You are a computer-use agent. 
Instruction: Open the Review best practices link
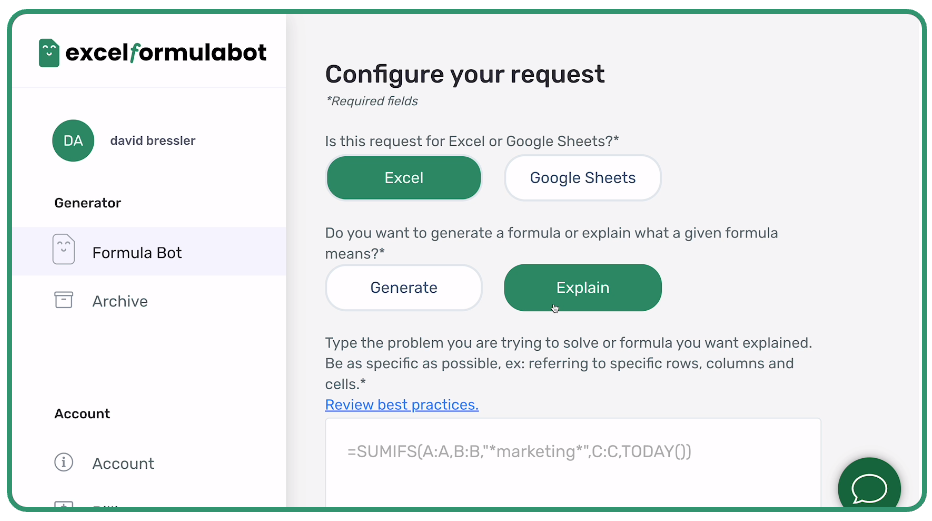pos(402,405)
